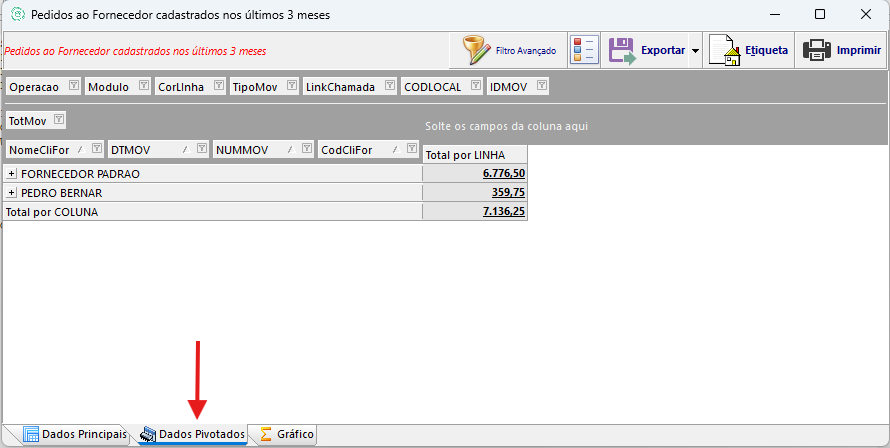Open filter icon on CODLOCAL field
This screenshot has height=448, width=890.
(476, 86)
